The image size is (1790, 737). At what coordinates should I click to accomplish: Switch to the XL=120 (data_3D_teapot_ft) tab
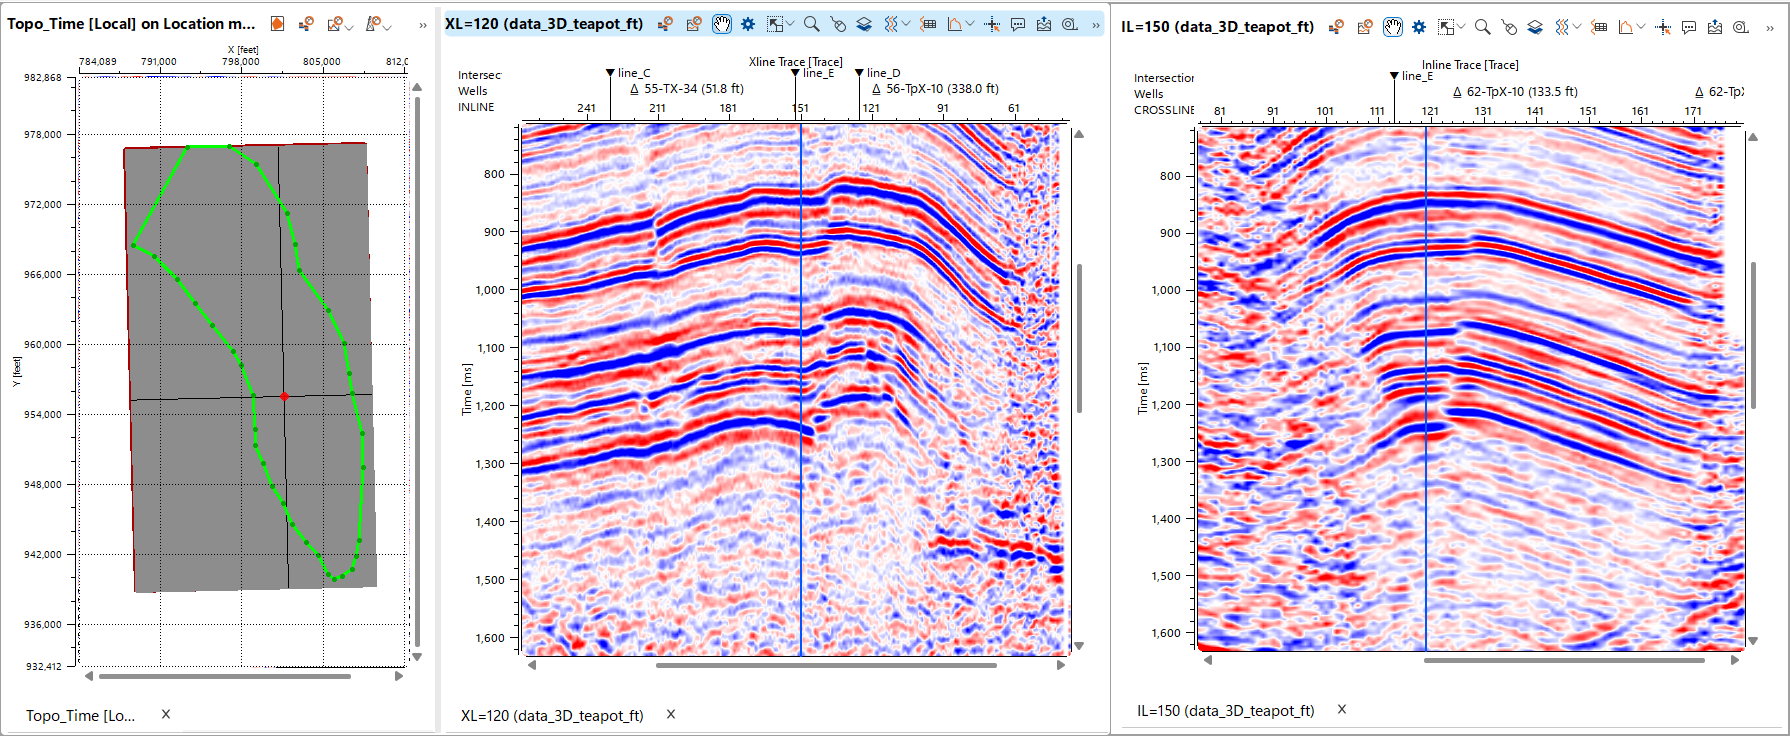[552, 715]
